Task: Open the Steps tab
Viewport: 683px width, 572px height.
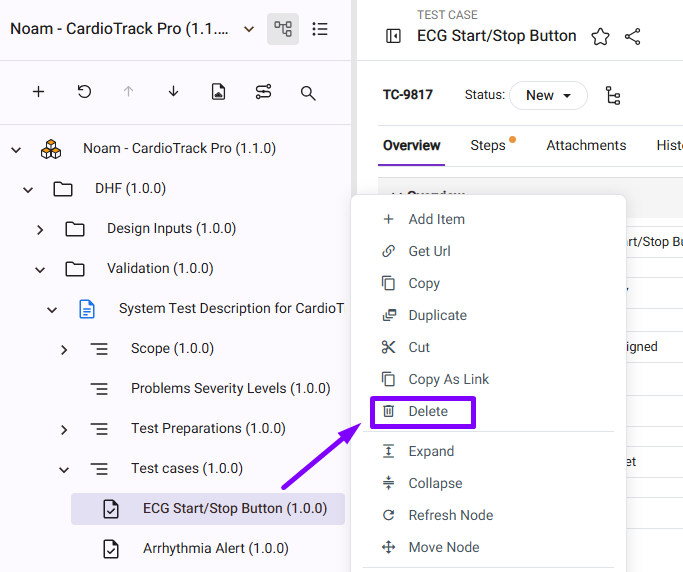Action: 488,145
